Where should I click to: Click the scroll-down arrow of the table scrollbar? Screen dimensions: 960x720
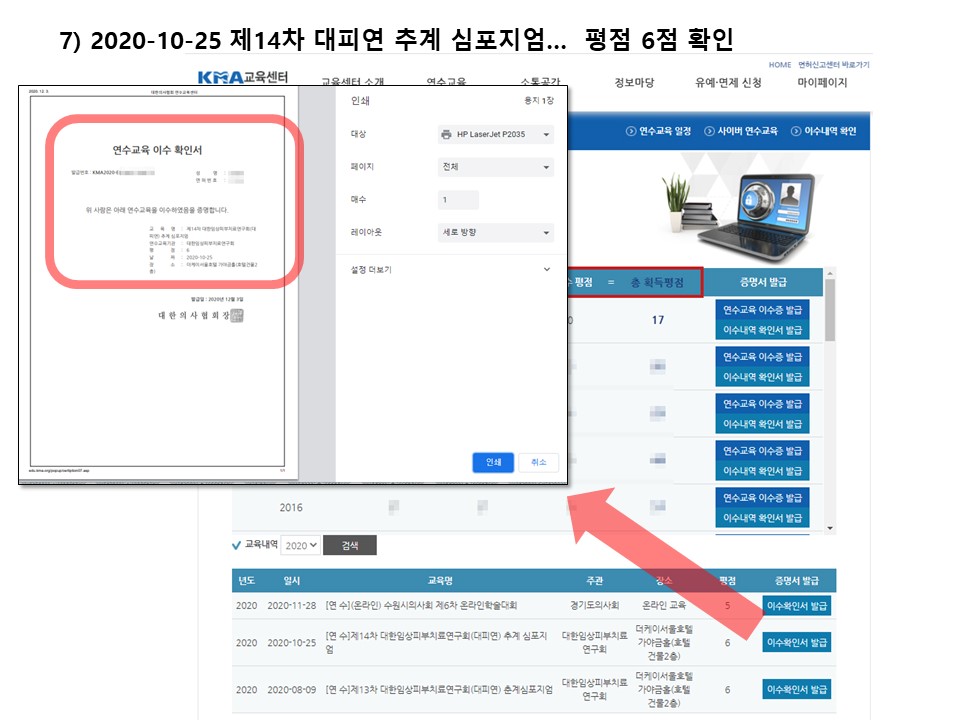tap(829, 527)
